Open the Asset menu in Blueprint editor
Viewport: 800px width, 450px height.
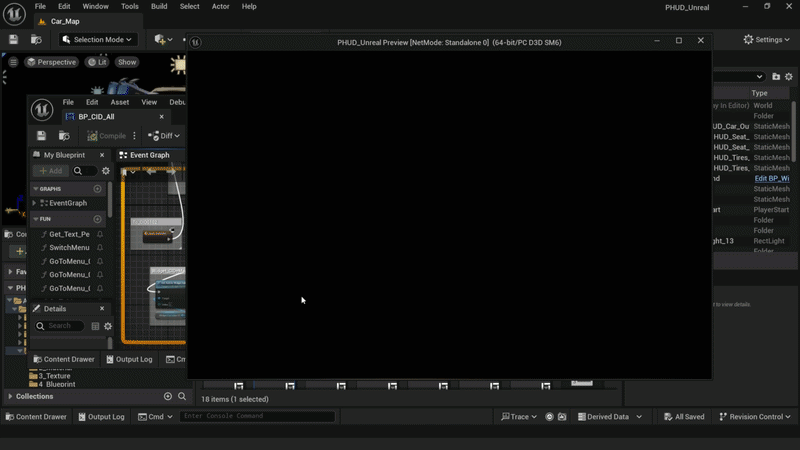pos(120,102)
